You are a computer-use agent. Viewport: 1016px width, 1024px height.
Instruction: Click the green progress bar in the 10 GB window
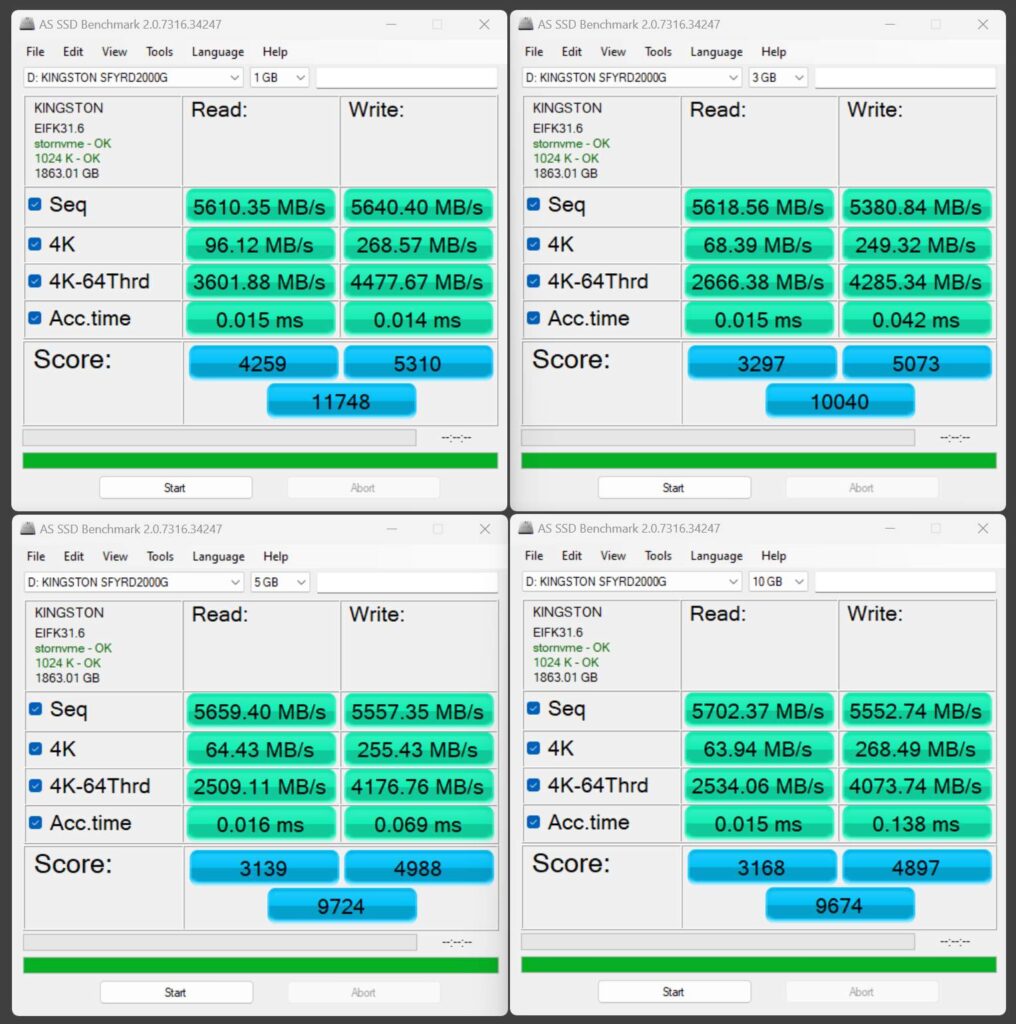click(758, 964)
